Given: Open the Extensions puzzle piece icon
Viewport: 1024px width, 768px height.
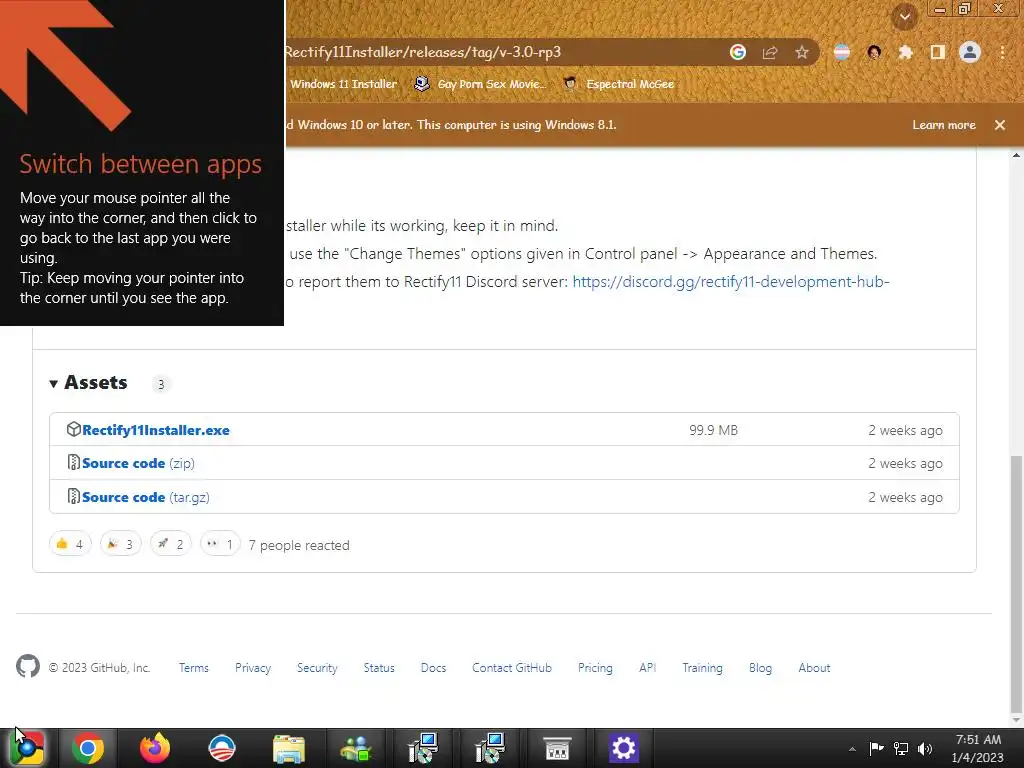Looking at the screenshot, I should pos(905,52).
